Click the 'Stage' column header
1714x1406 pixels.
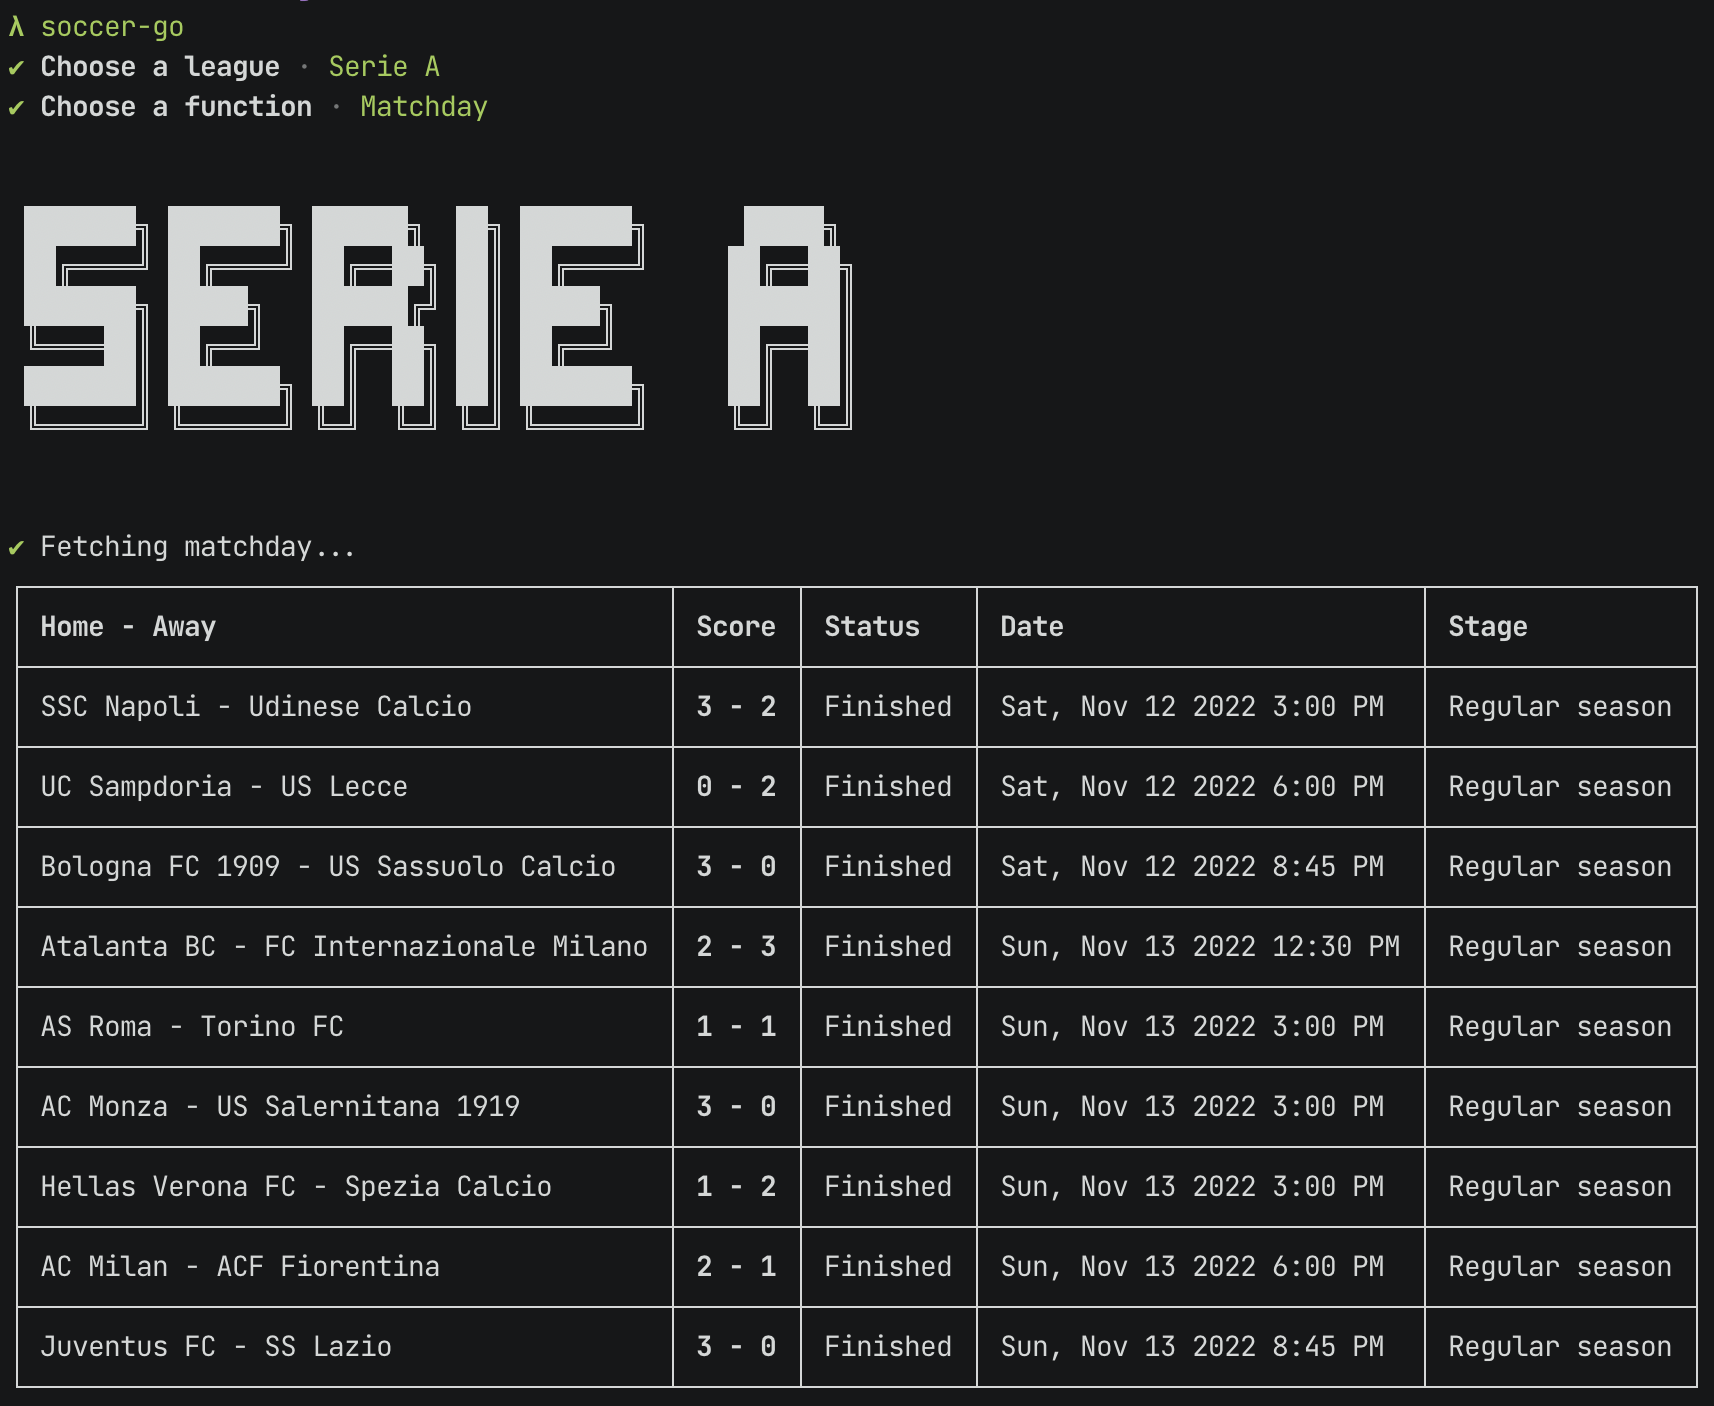(x=1488, y=627)
